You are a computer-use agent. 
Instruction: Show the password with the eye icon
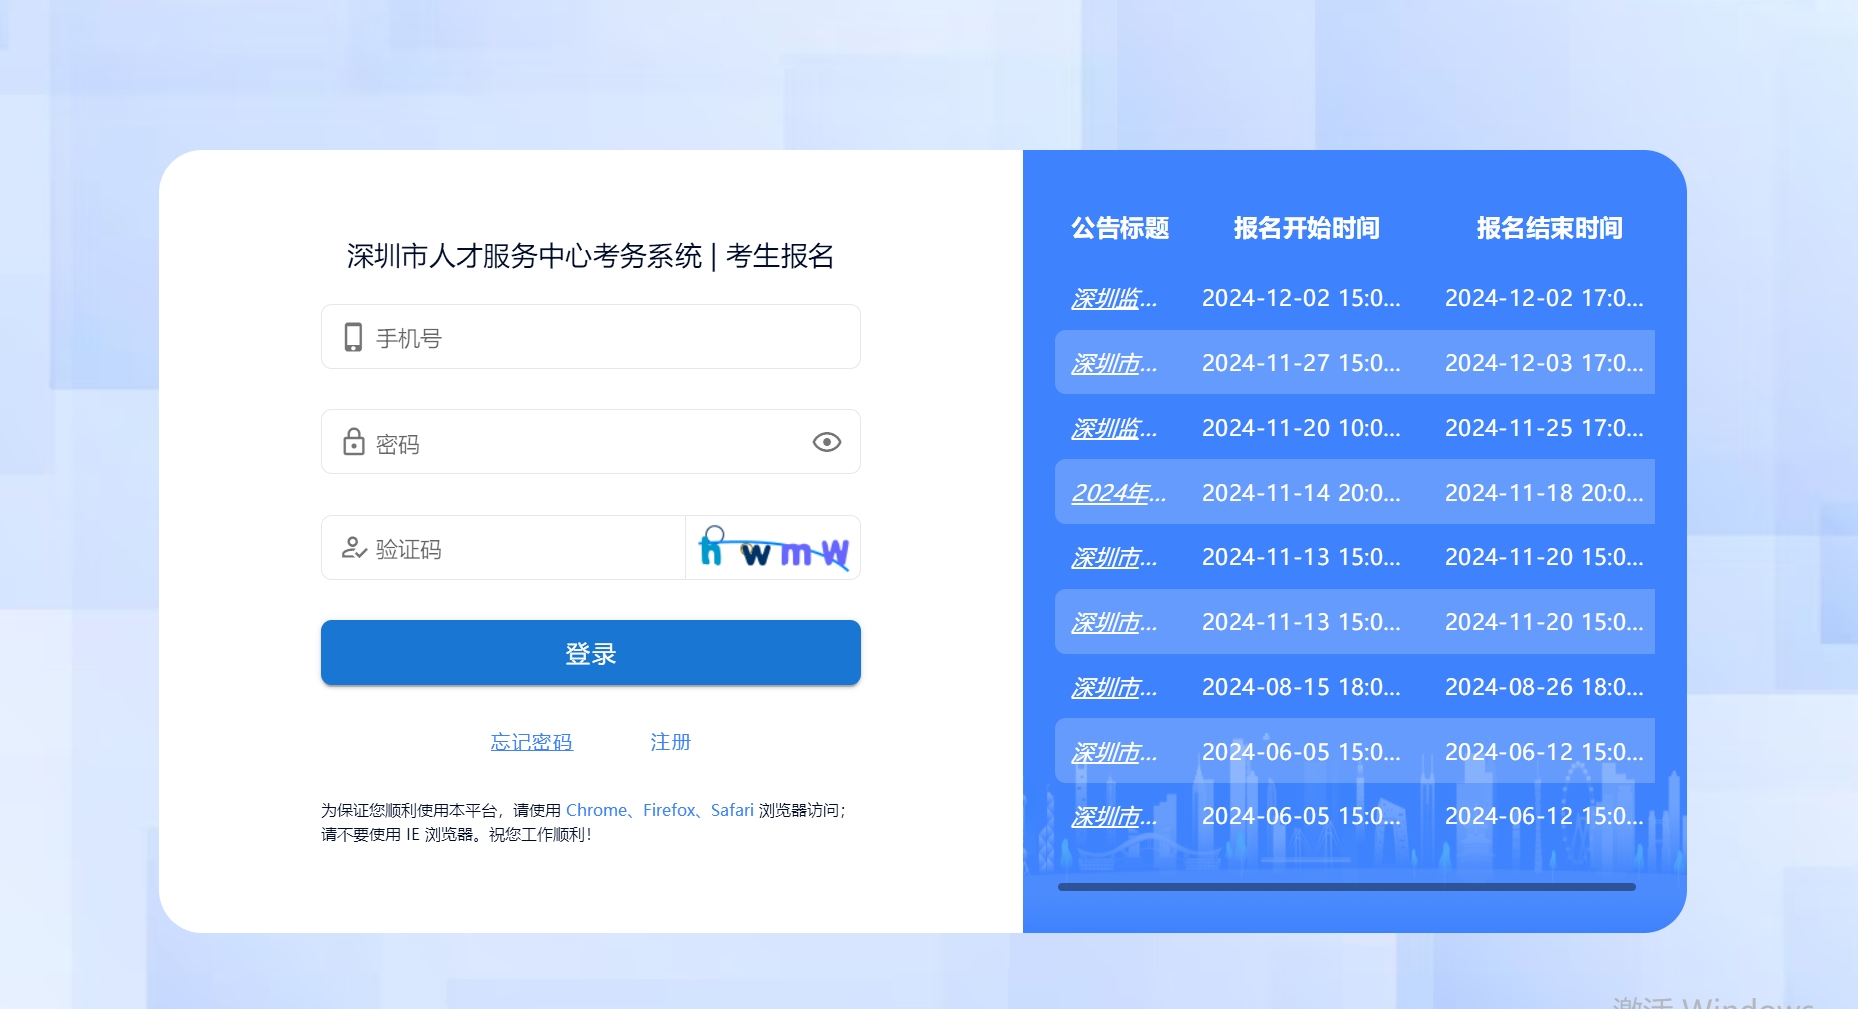[826, 442]
